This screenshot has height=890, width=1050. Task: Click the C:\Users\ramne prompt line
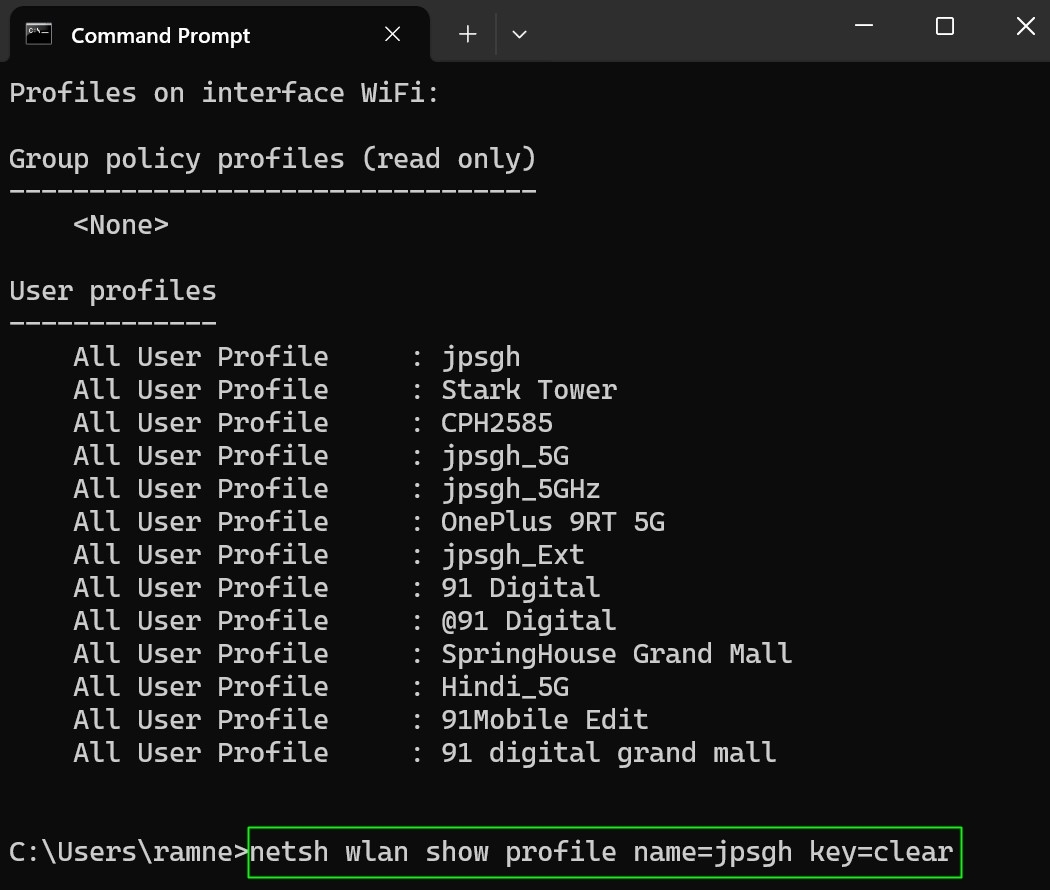click(125, 851)
